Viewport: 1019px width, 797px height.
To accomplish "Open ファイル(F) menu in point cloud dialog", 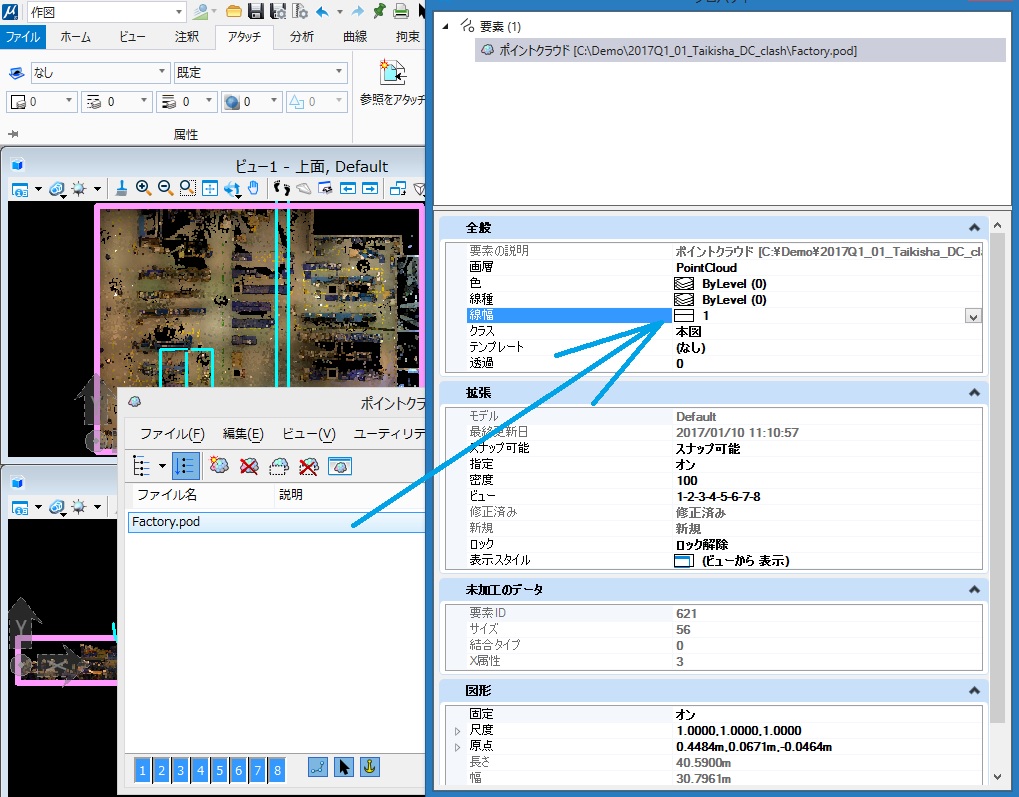I will (172, 434).
